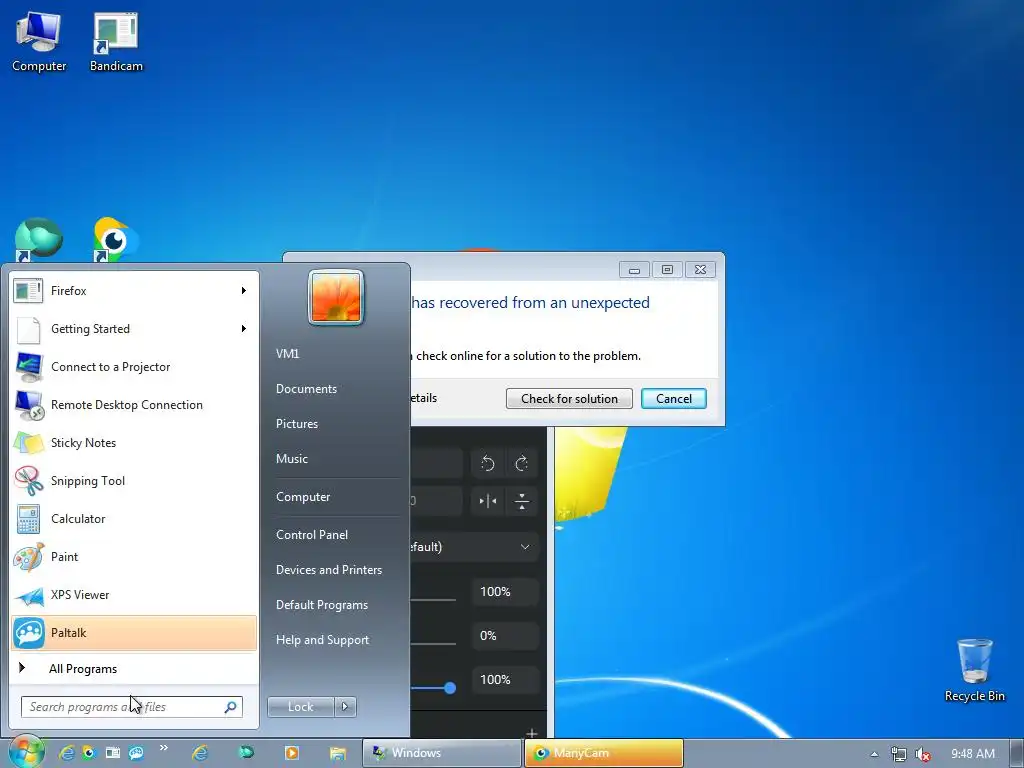This screenshot has height=768, width=1024.
Task: Start Paint from the program list
Action: (134, 556)
